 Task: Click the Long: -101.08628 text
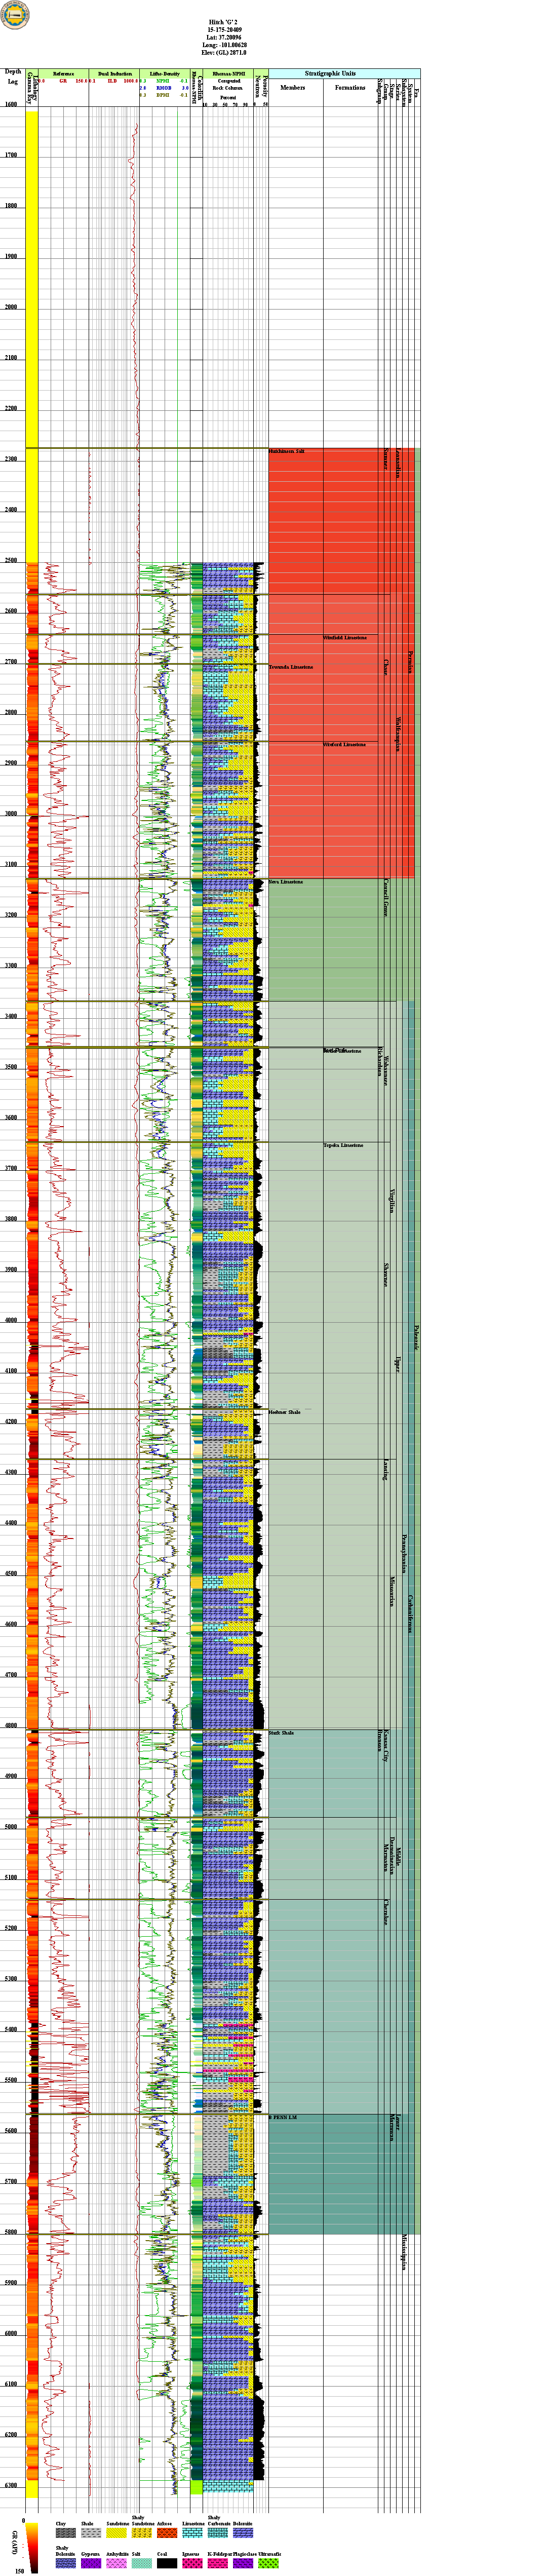point(224,45)
